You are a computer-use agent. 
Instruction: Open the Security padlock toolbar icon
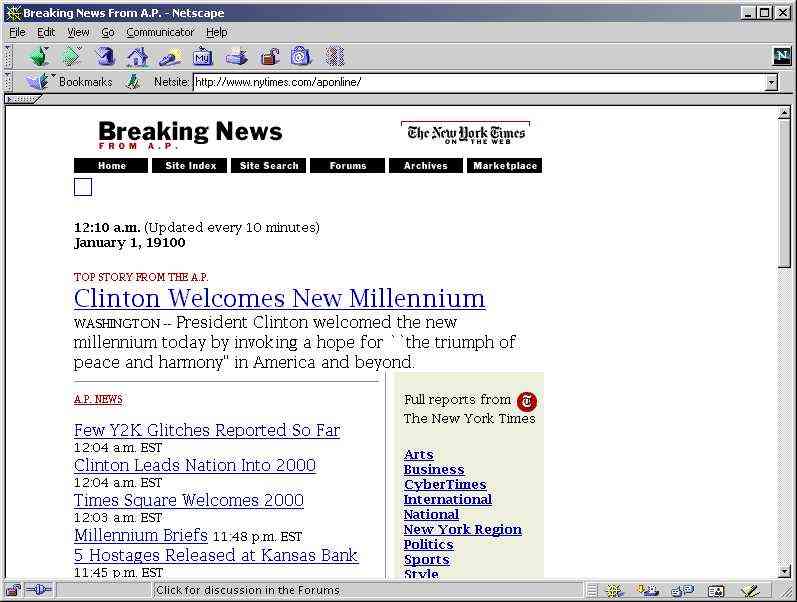click(x=270, y=57)
